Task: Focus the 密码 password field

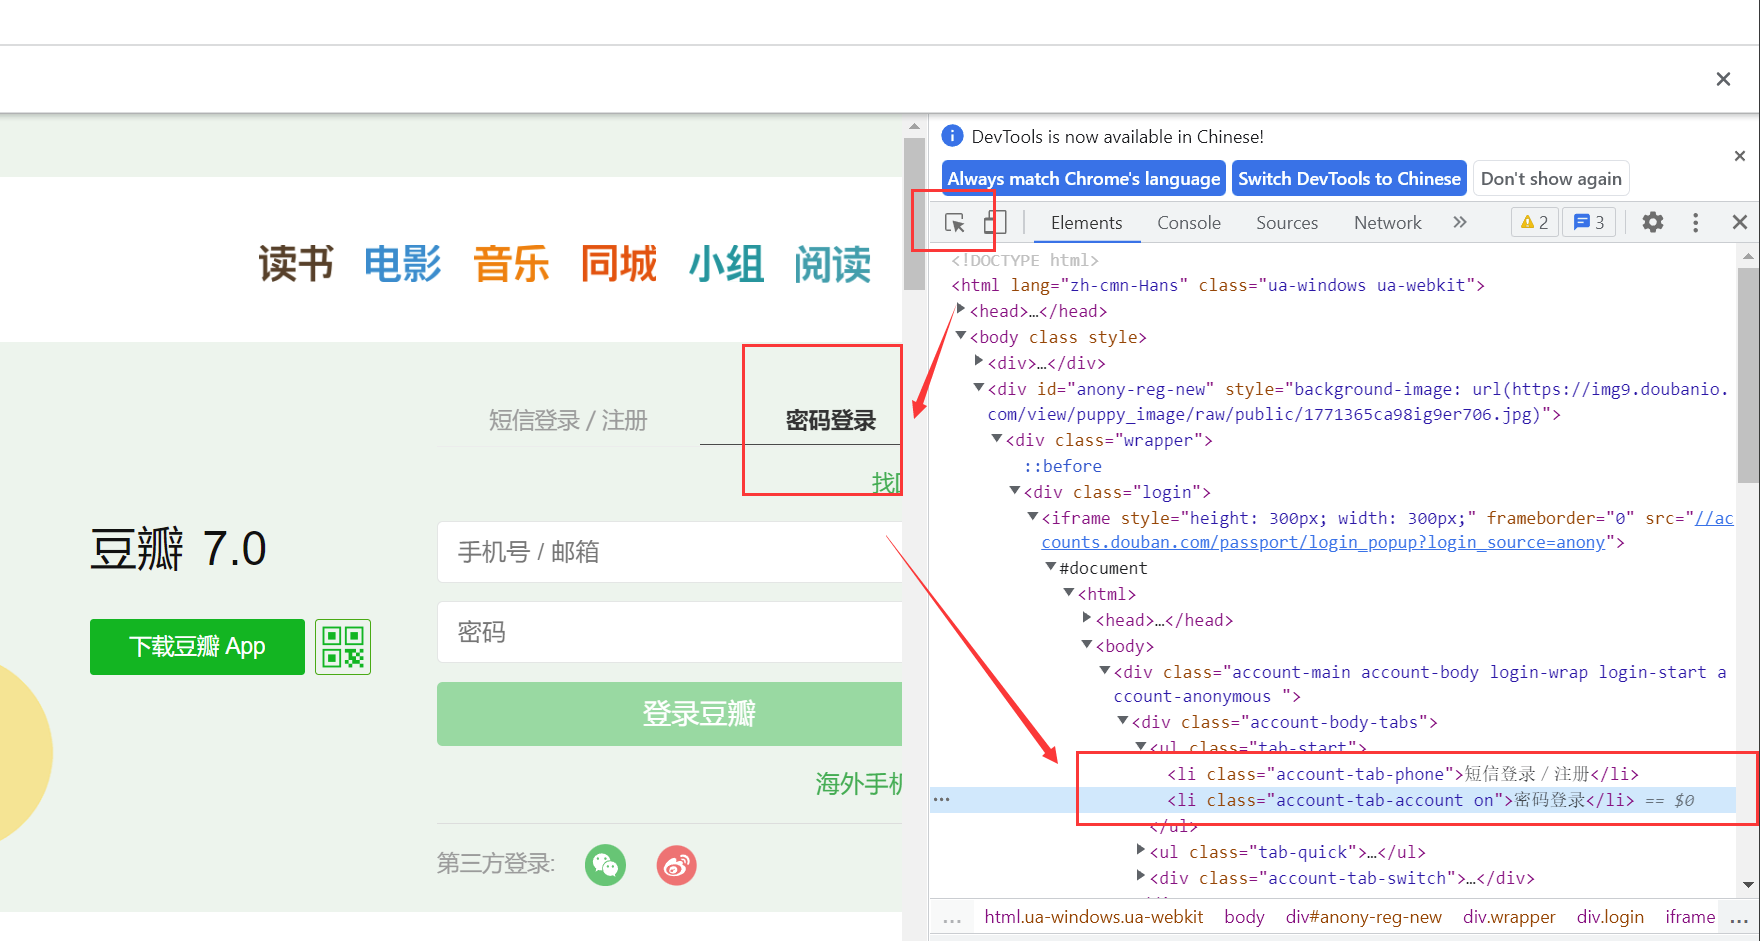Action: click(x=669, y=632)
